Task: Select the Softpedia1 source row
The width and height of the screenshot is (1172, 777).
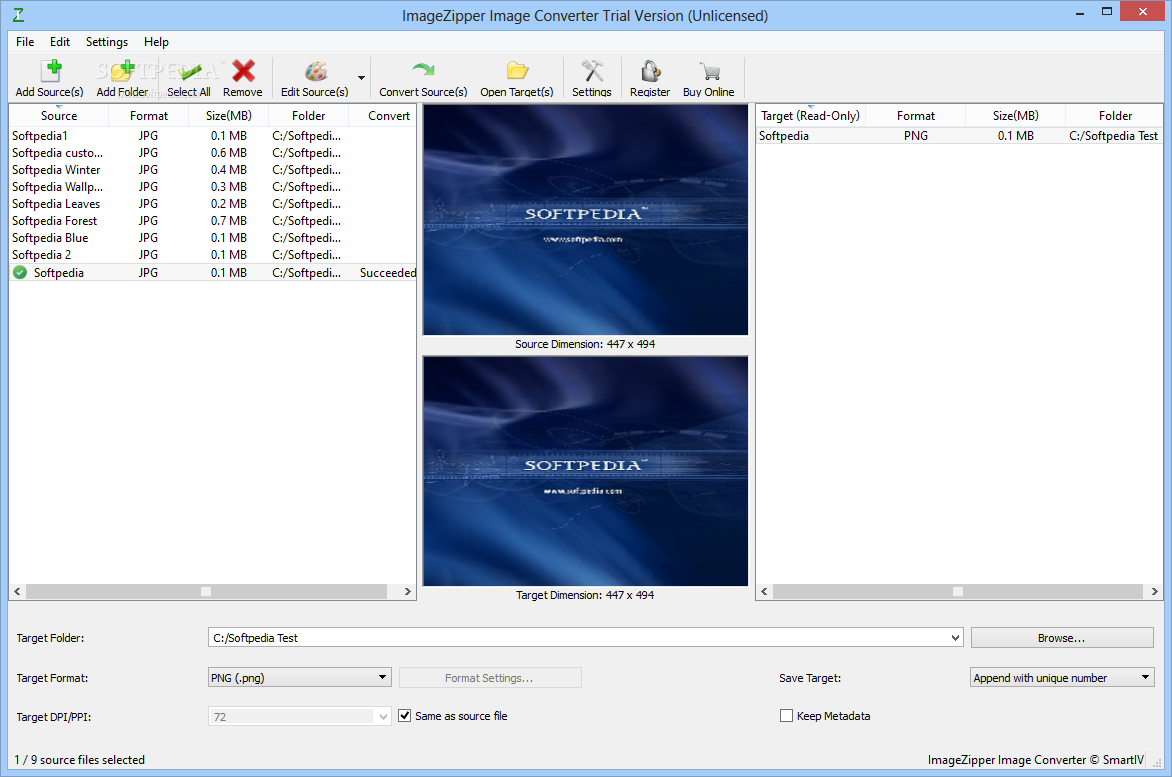Action: pyautogui.click(x=212, y=136)
